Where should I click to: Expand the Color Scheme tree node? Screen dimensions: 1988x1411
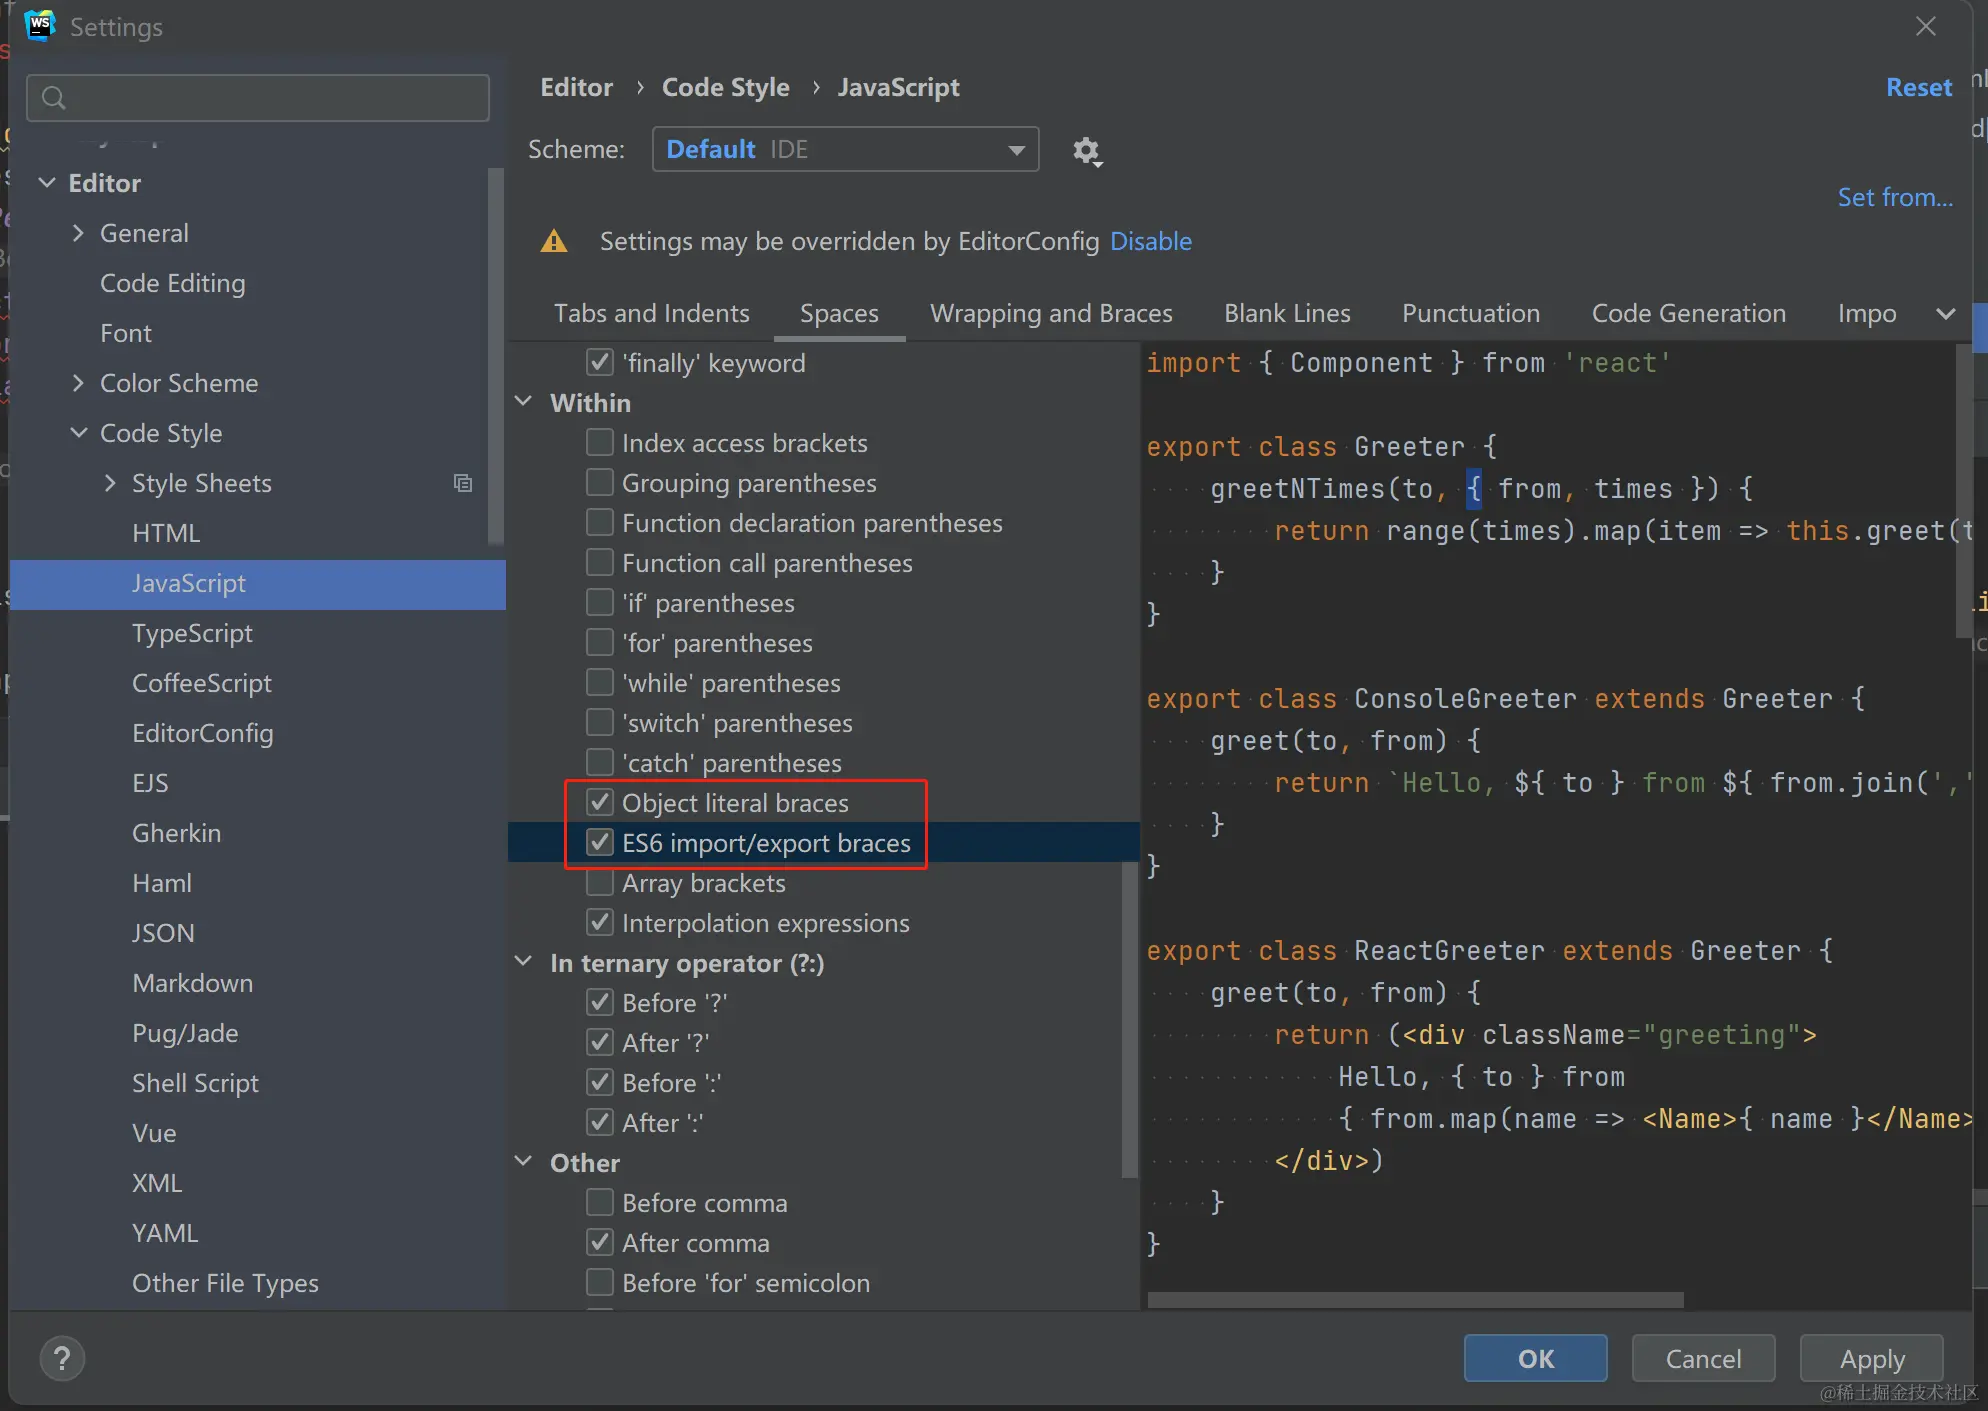[x=78, y=383]
